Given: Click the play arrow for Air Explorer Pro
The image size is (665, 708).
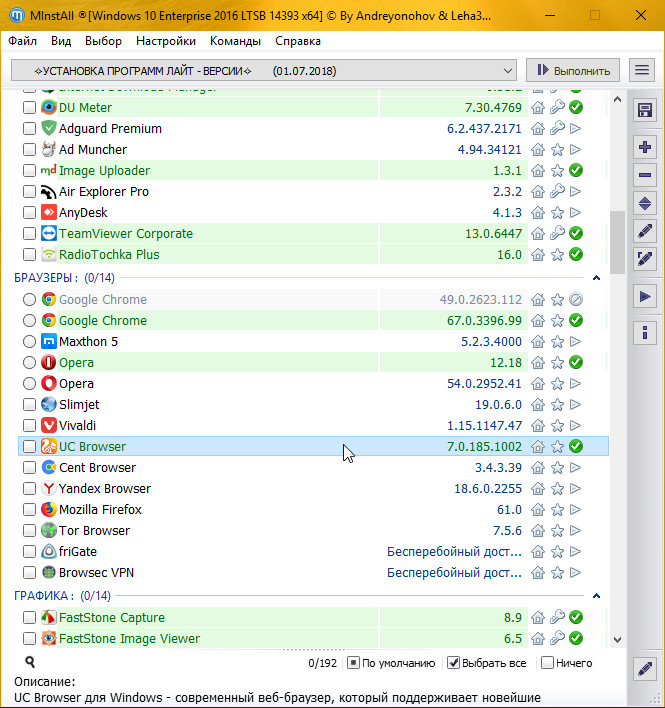Looking at the screenshot, I should tap(575, 191).
